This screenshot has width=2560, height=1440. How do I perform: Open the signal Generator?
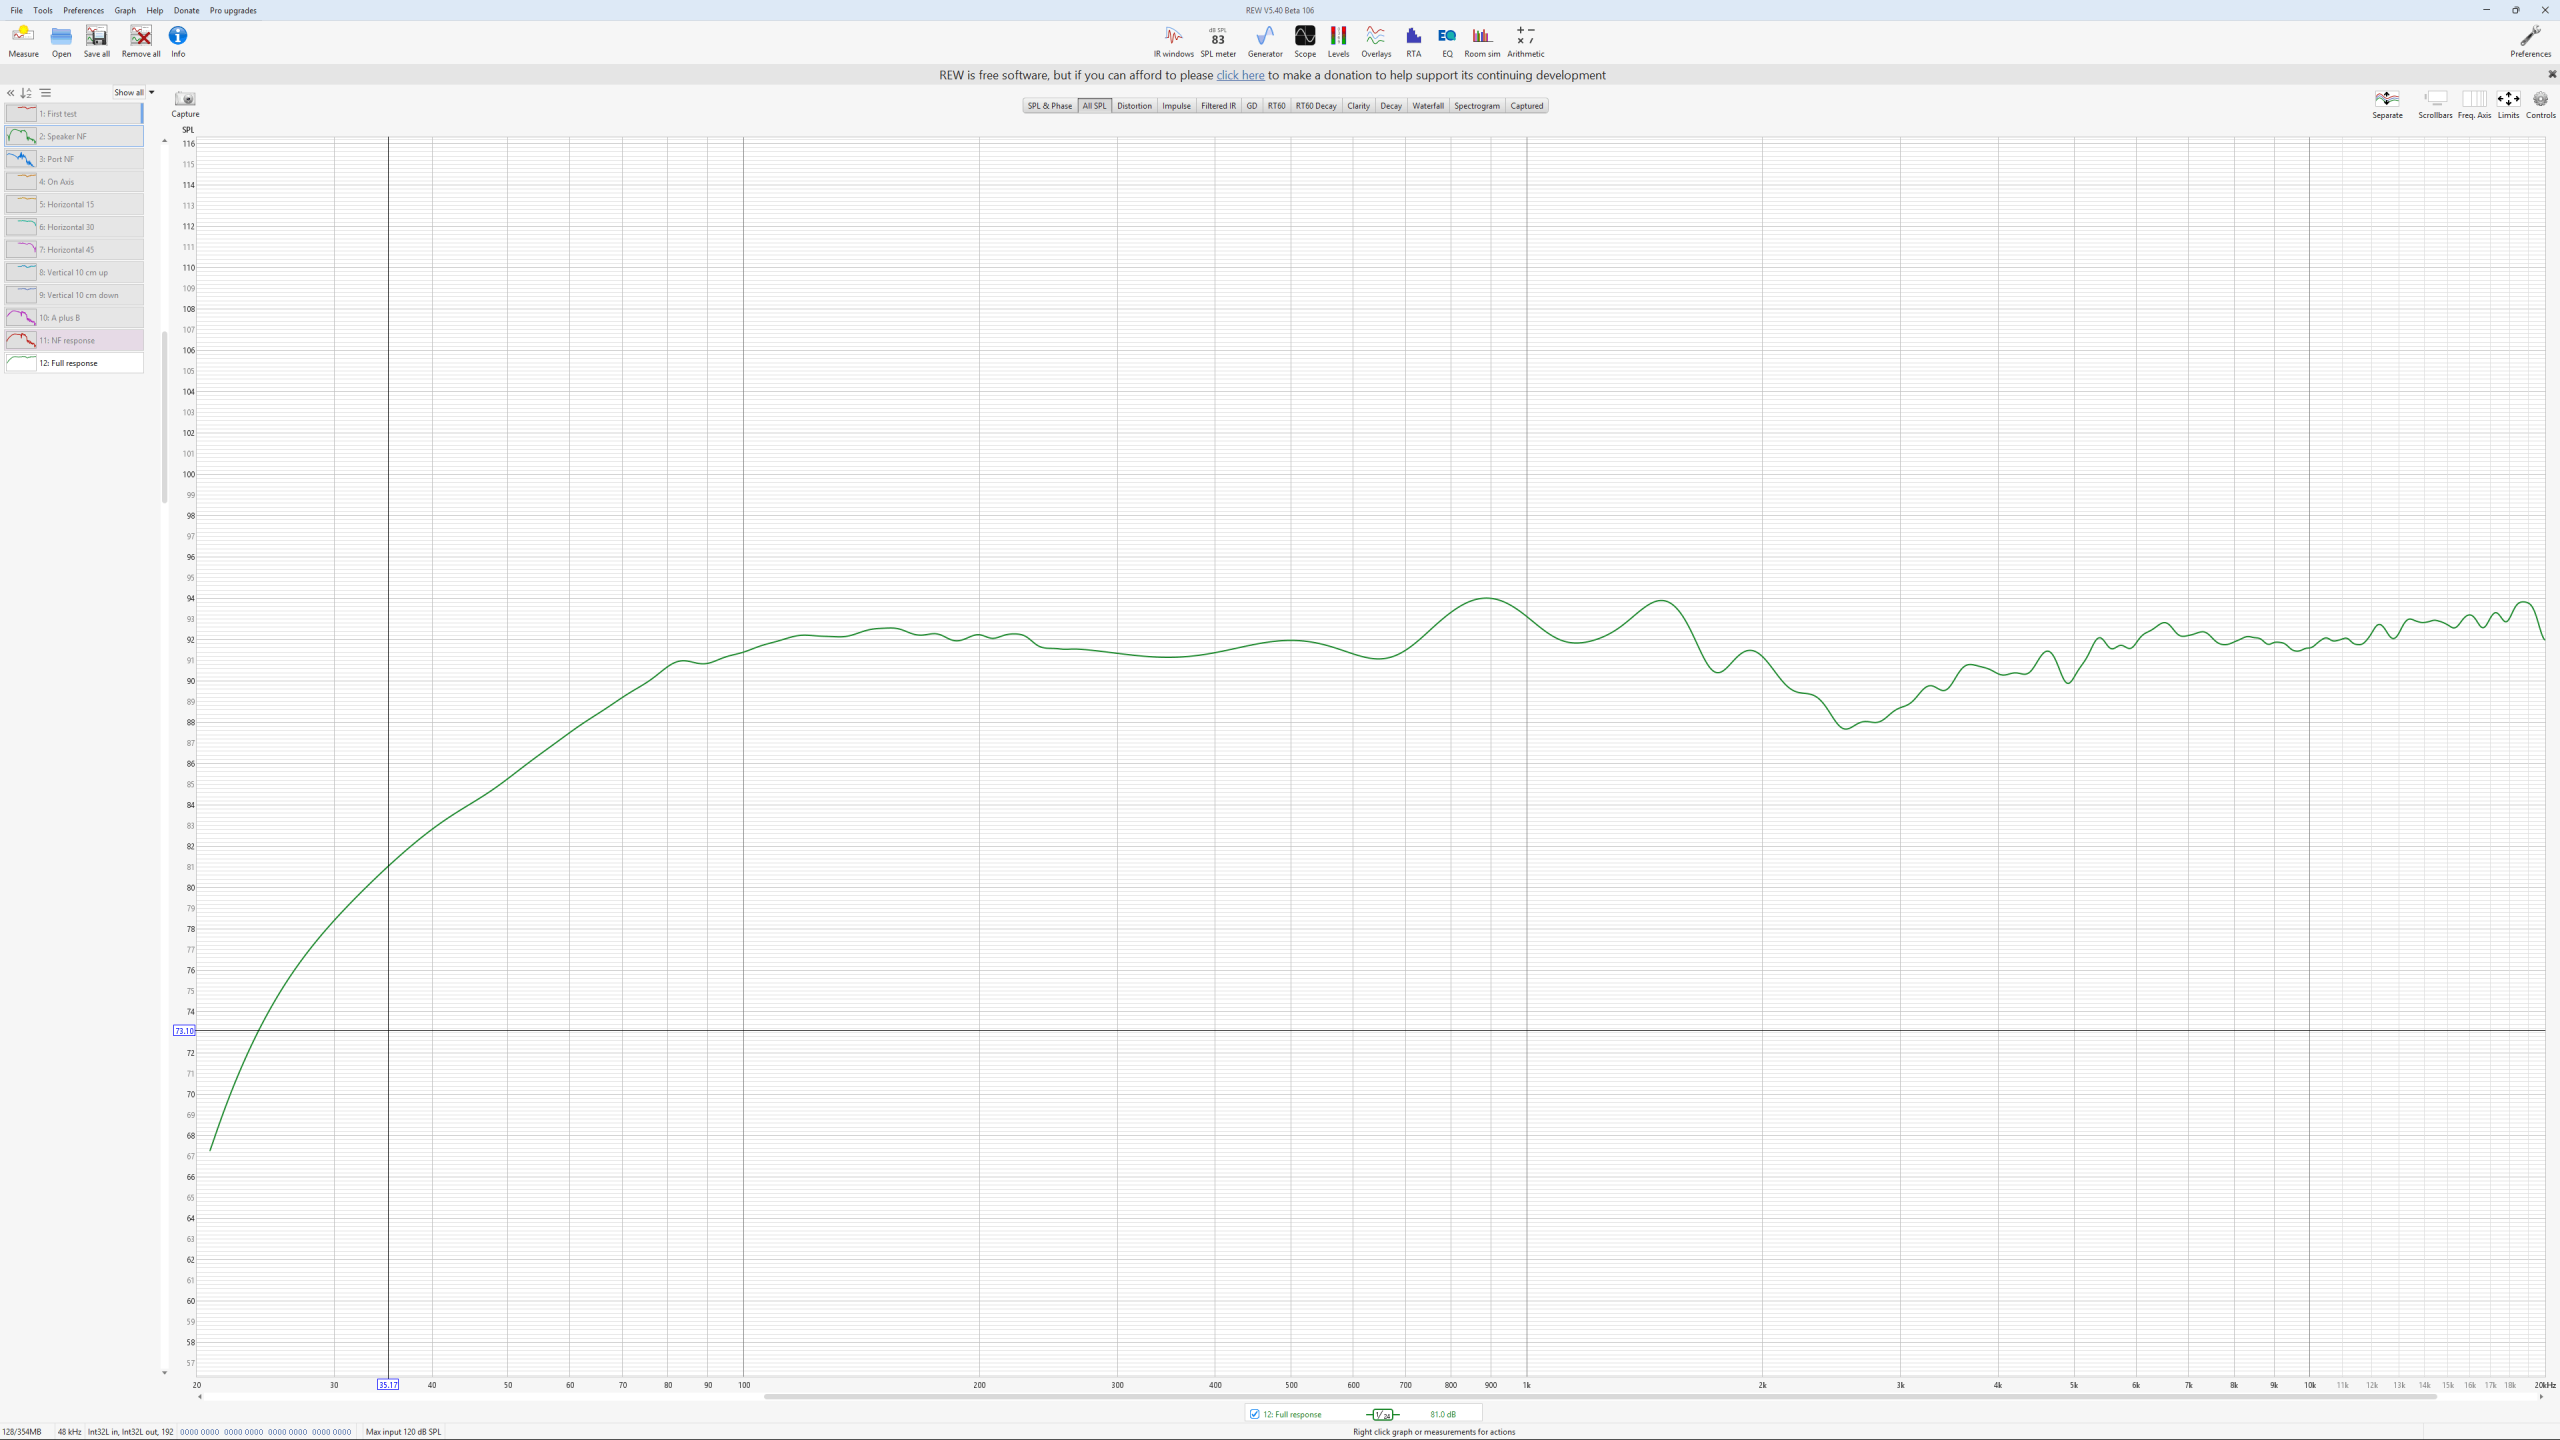(x=1265, y=41)
